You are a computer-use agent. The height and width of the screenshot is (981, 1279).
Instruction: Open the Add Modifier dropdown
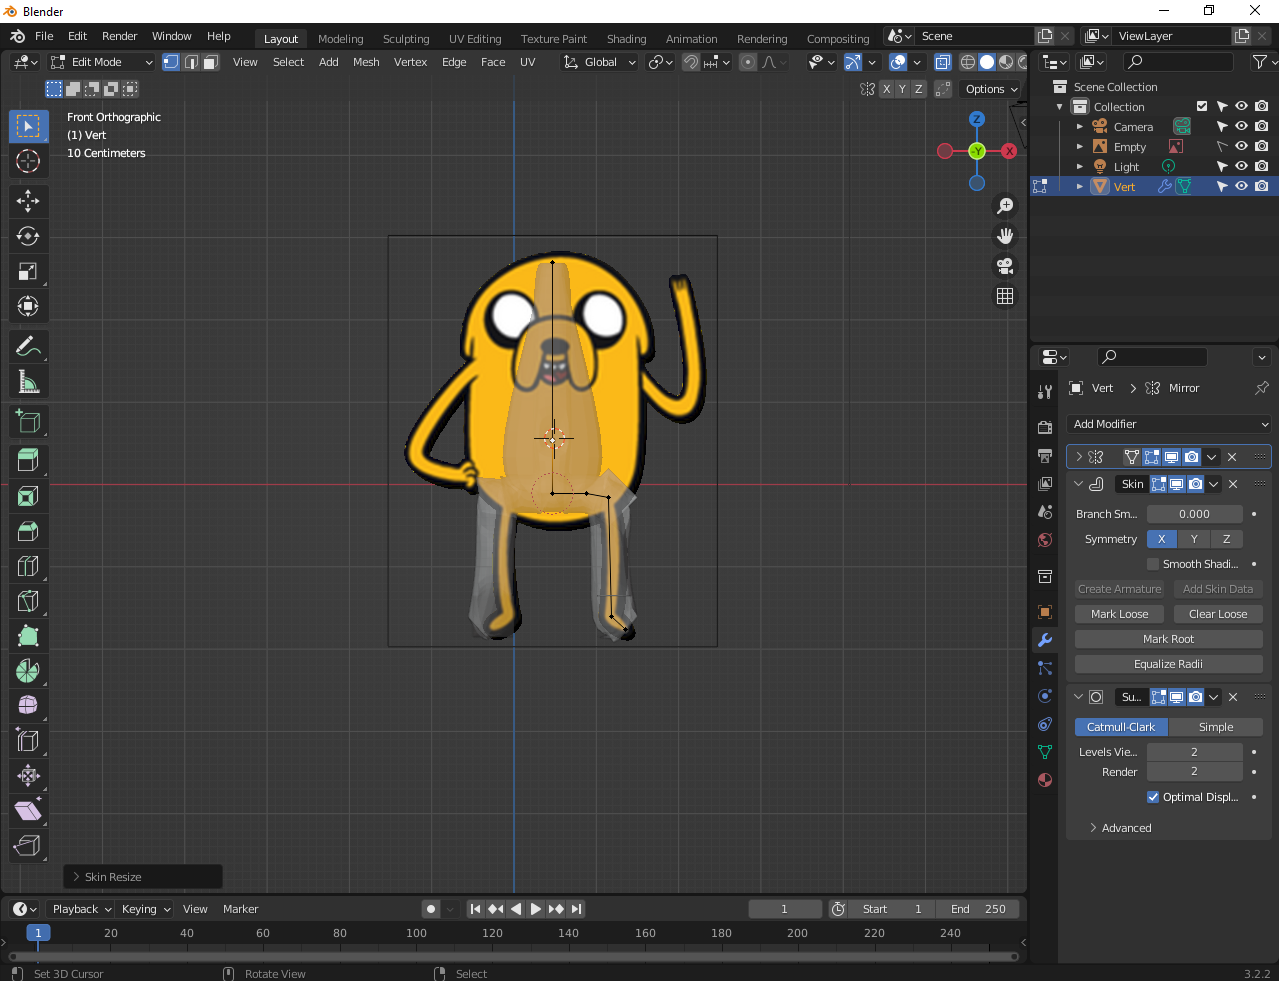[x=1168, y=424]
